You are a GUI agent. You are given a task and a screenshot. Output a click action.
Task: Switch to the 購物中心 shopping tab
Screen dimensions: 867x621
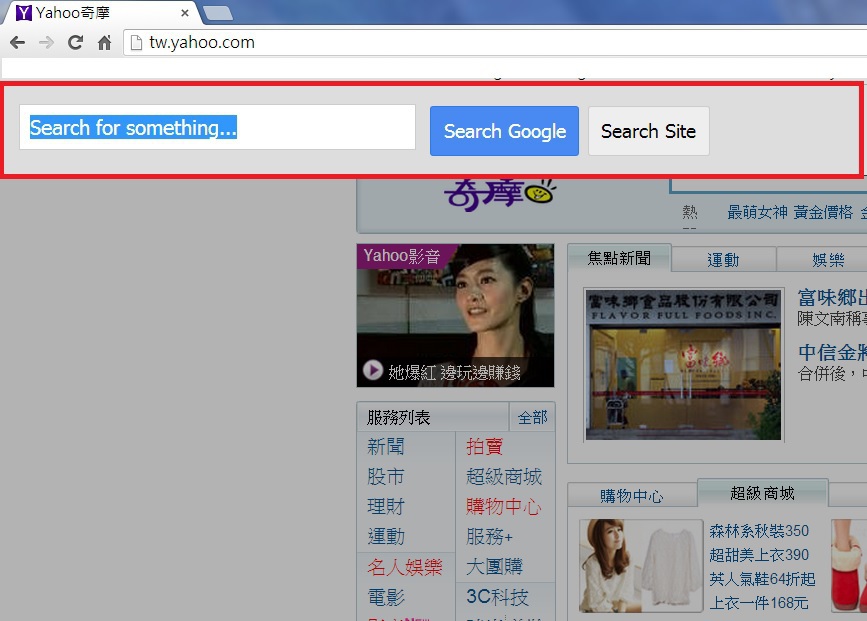632,495
